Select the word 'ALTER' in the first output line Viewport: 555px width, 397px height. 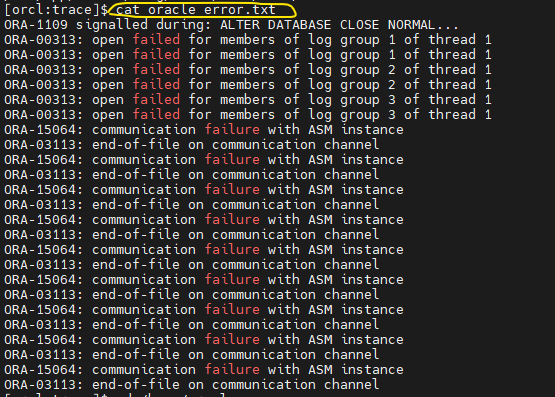tap(240, 25)
